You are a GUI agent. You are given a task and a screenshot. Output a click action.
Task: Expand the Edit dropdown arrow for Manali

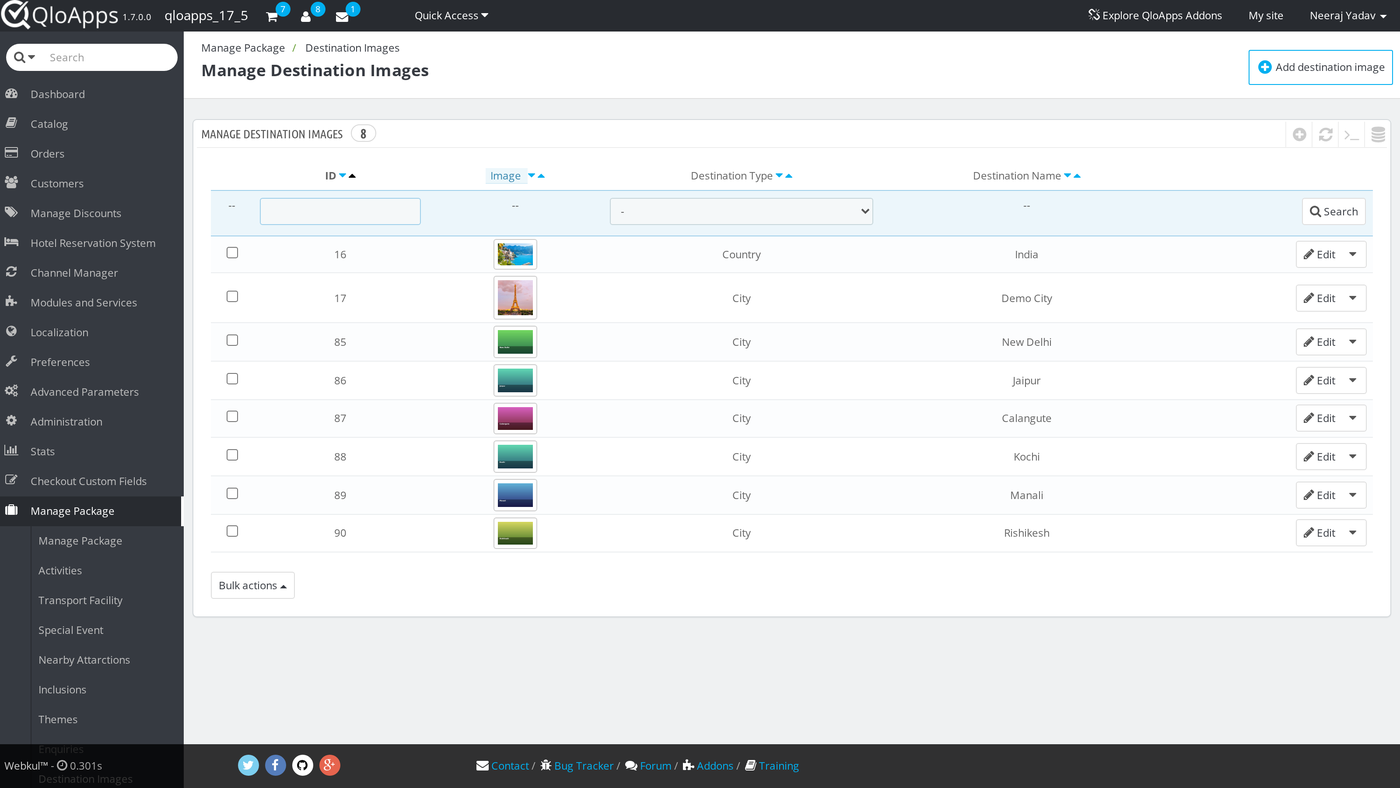[1353, 495]
